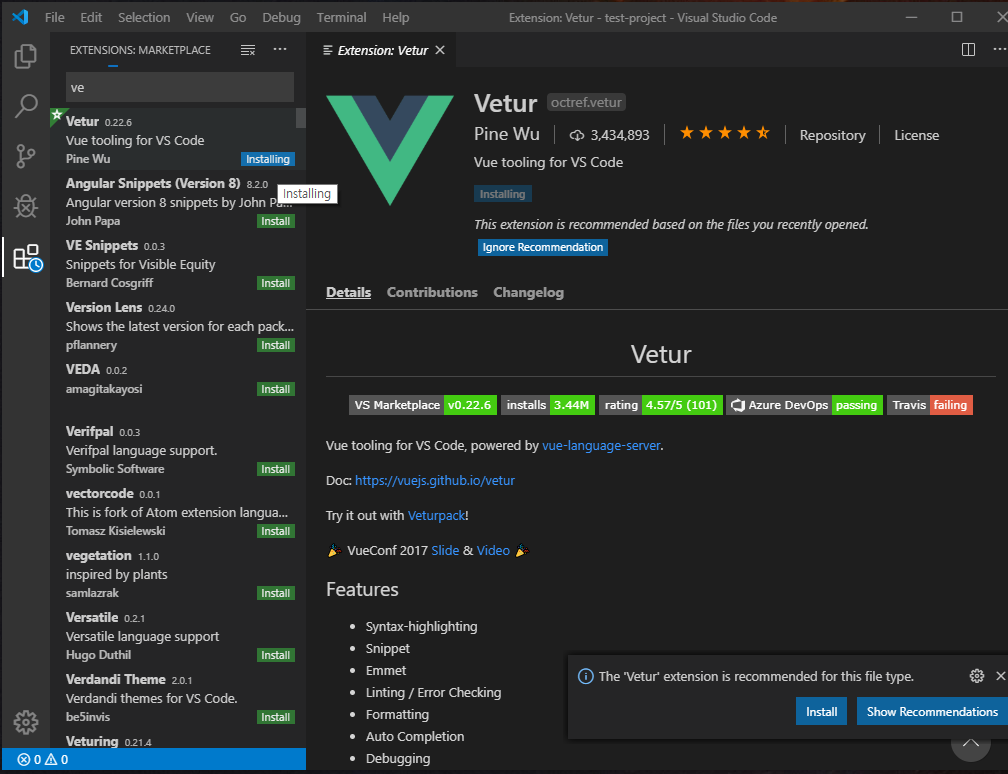Screen dimensions: 1008x774
Task: Close the Extension: Vetur tab
Action: [440, 50]
